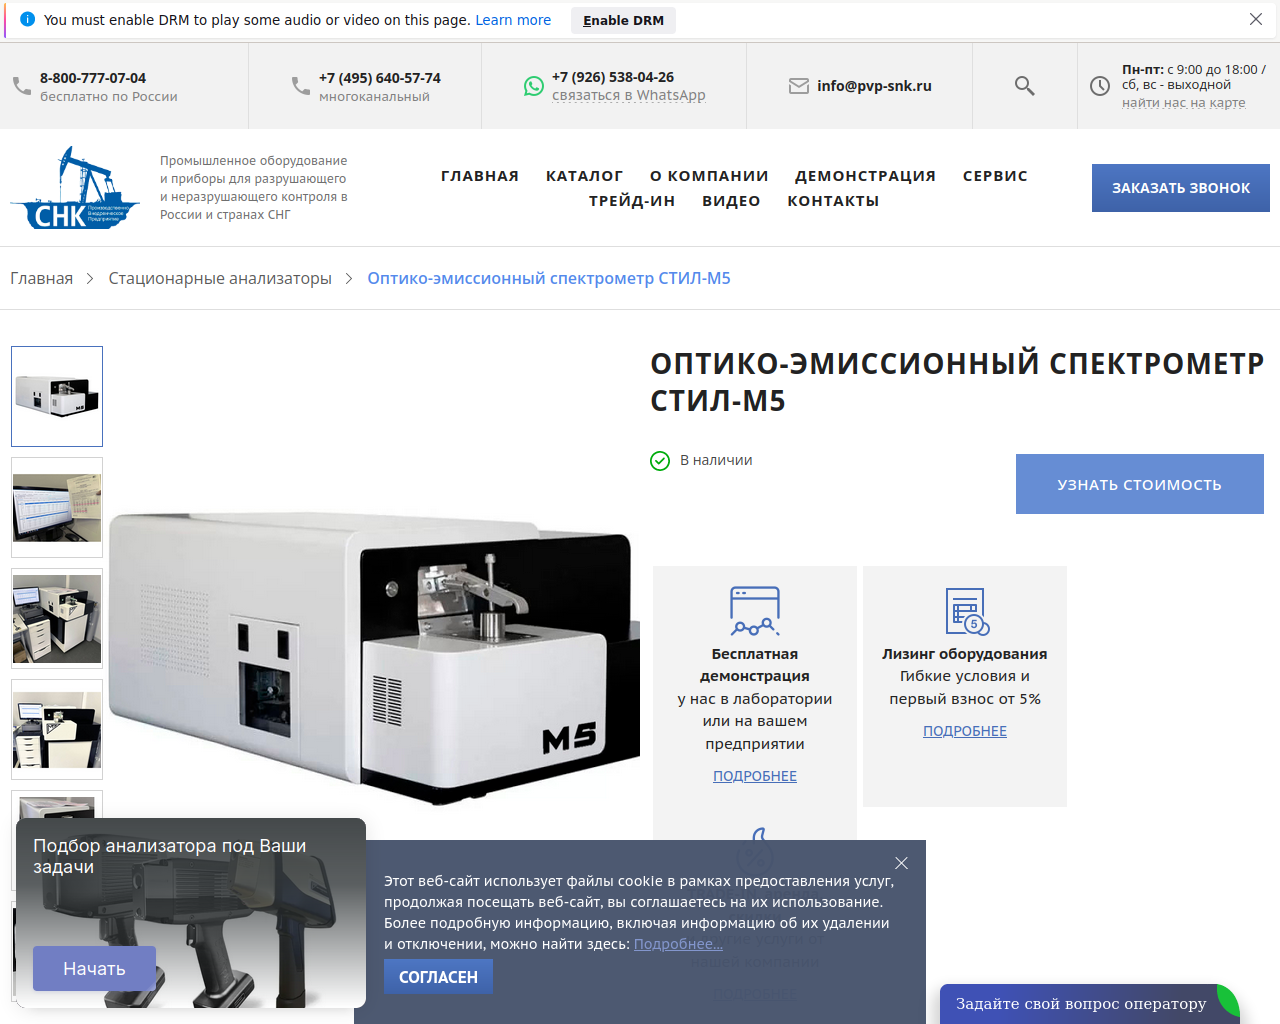1280x1024 pixels.
Task: Click the envelope email icon
Action: click(799, 86)
